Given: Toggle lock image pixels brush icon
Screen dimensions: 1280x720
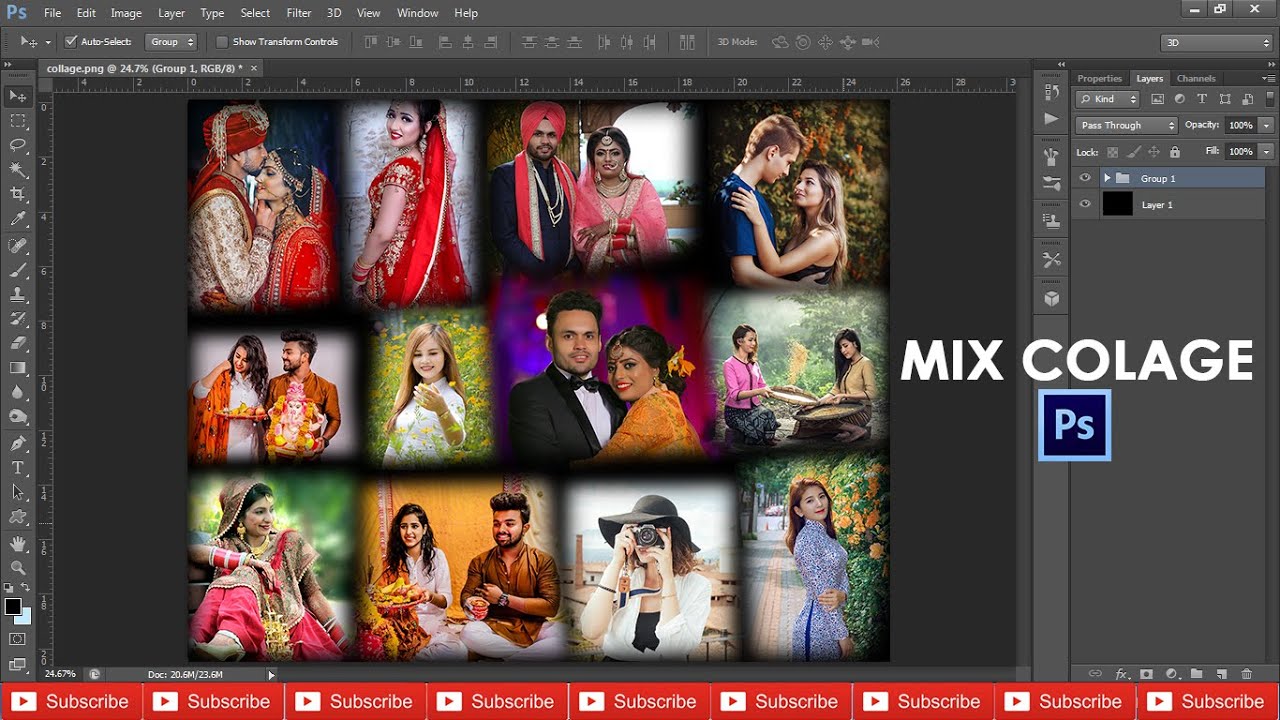Looking at the screenshot, I should click(1134, 152).
